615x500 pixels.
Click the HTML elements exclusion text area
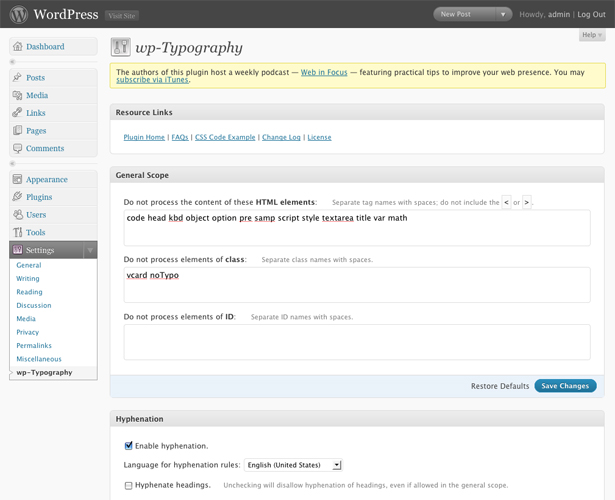[x=357, y=228]
